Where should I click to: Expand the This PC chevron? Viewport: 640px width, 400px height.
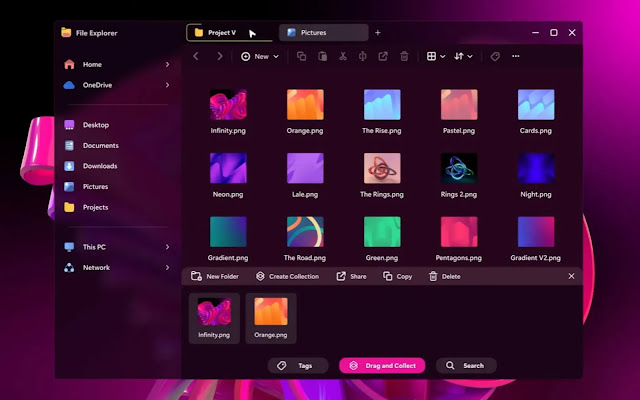point(167,247)
